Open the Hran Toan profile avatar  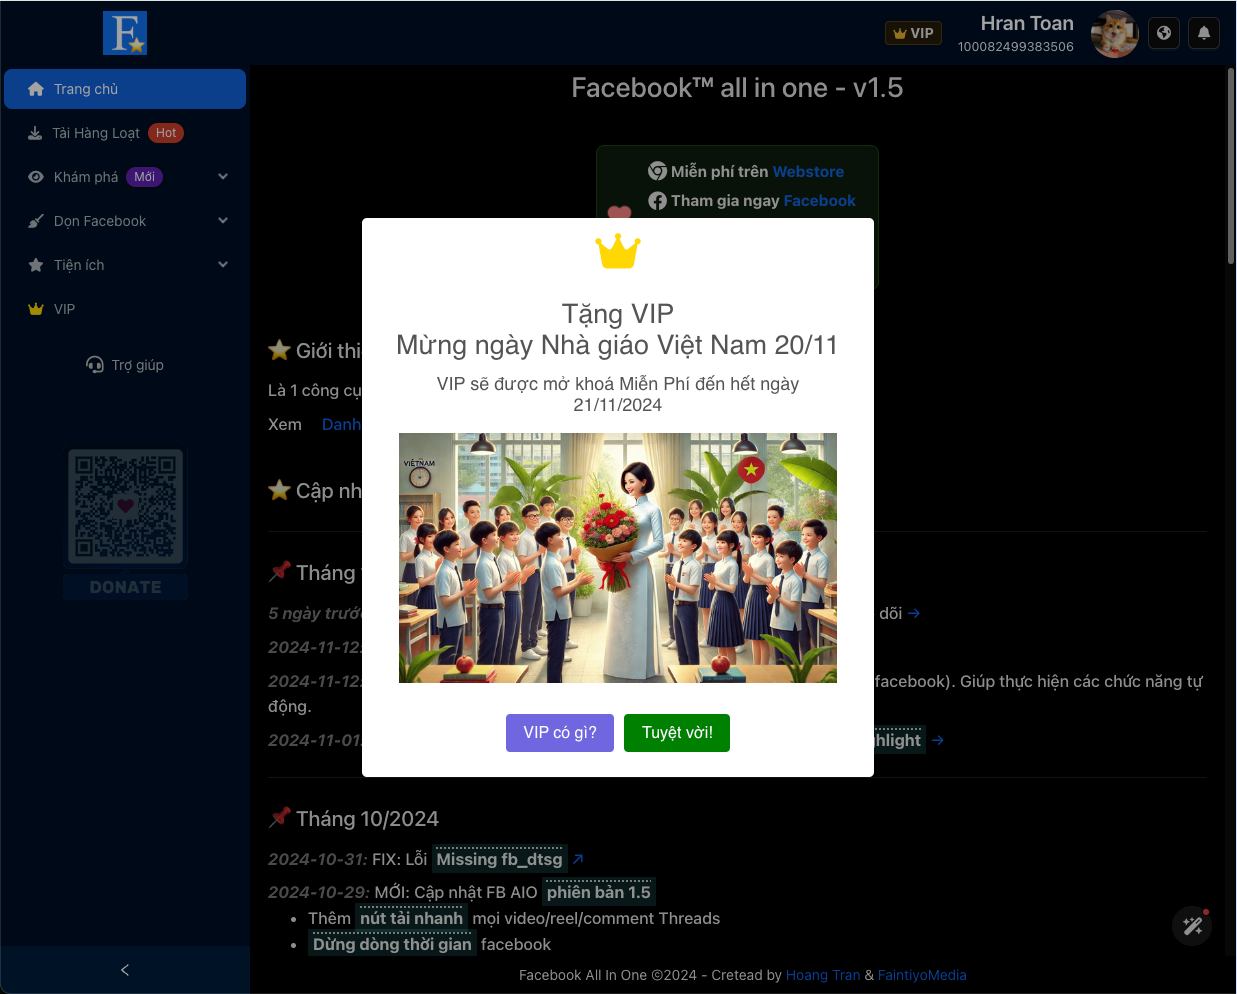coord(1114,34)
